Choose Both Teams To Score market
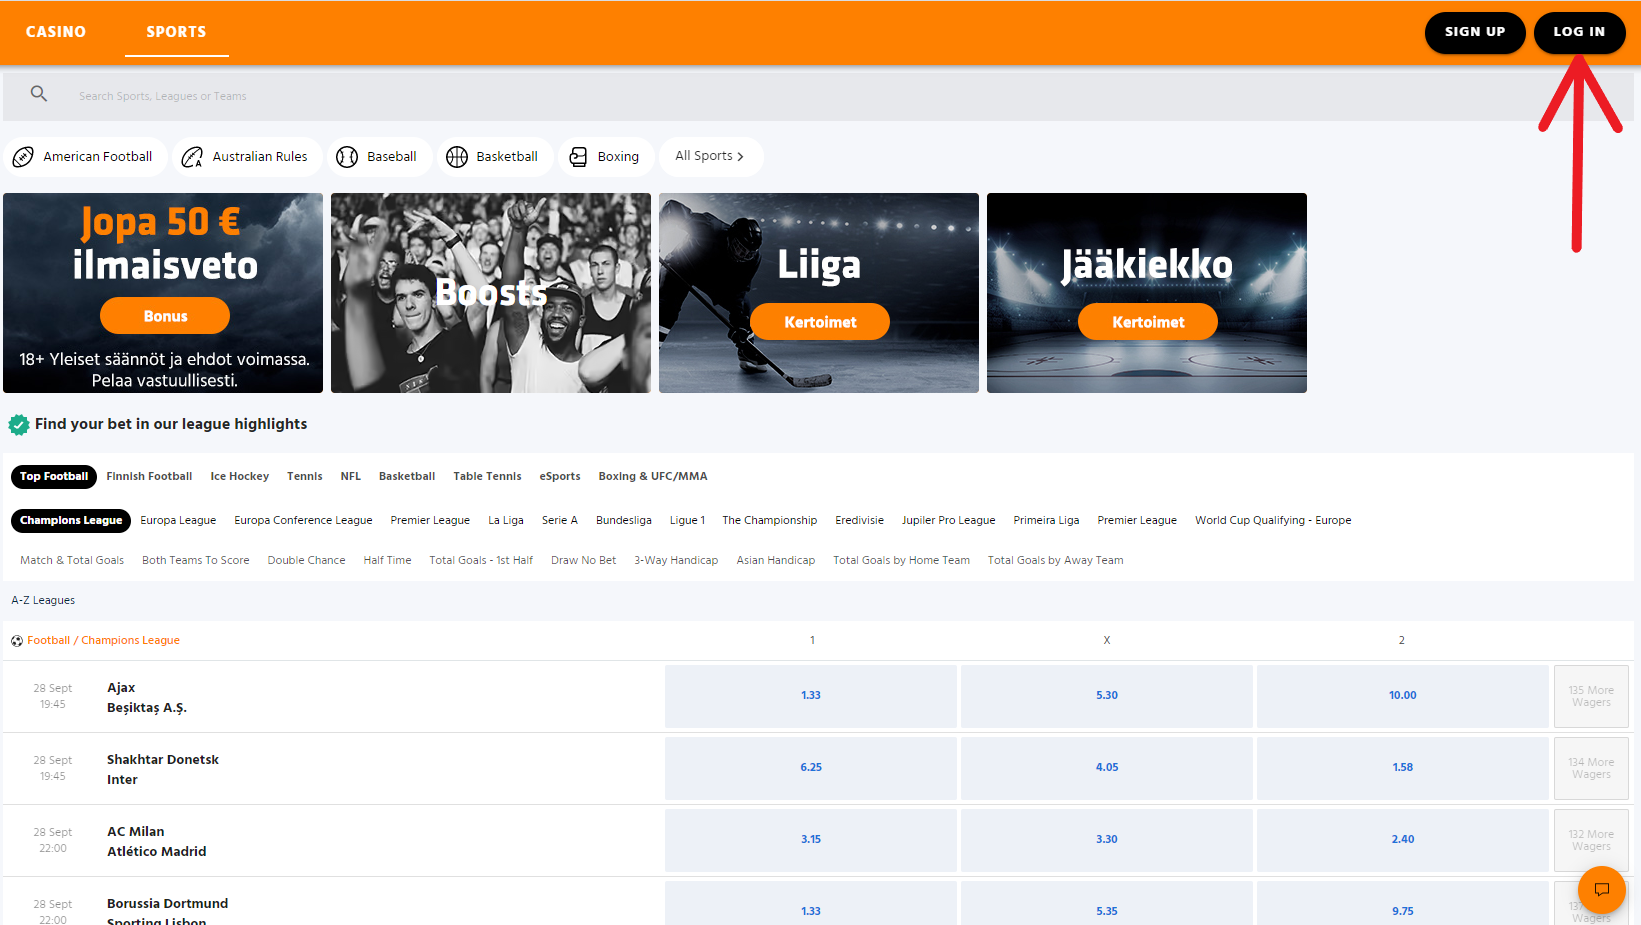The image size is (1641, 925). coord(196,561)
